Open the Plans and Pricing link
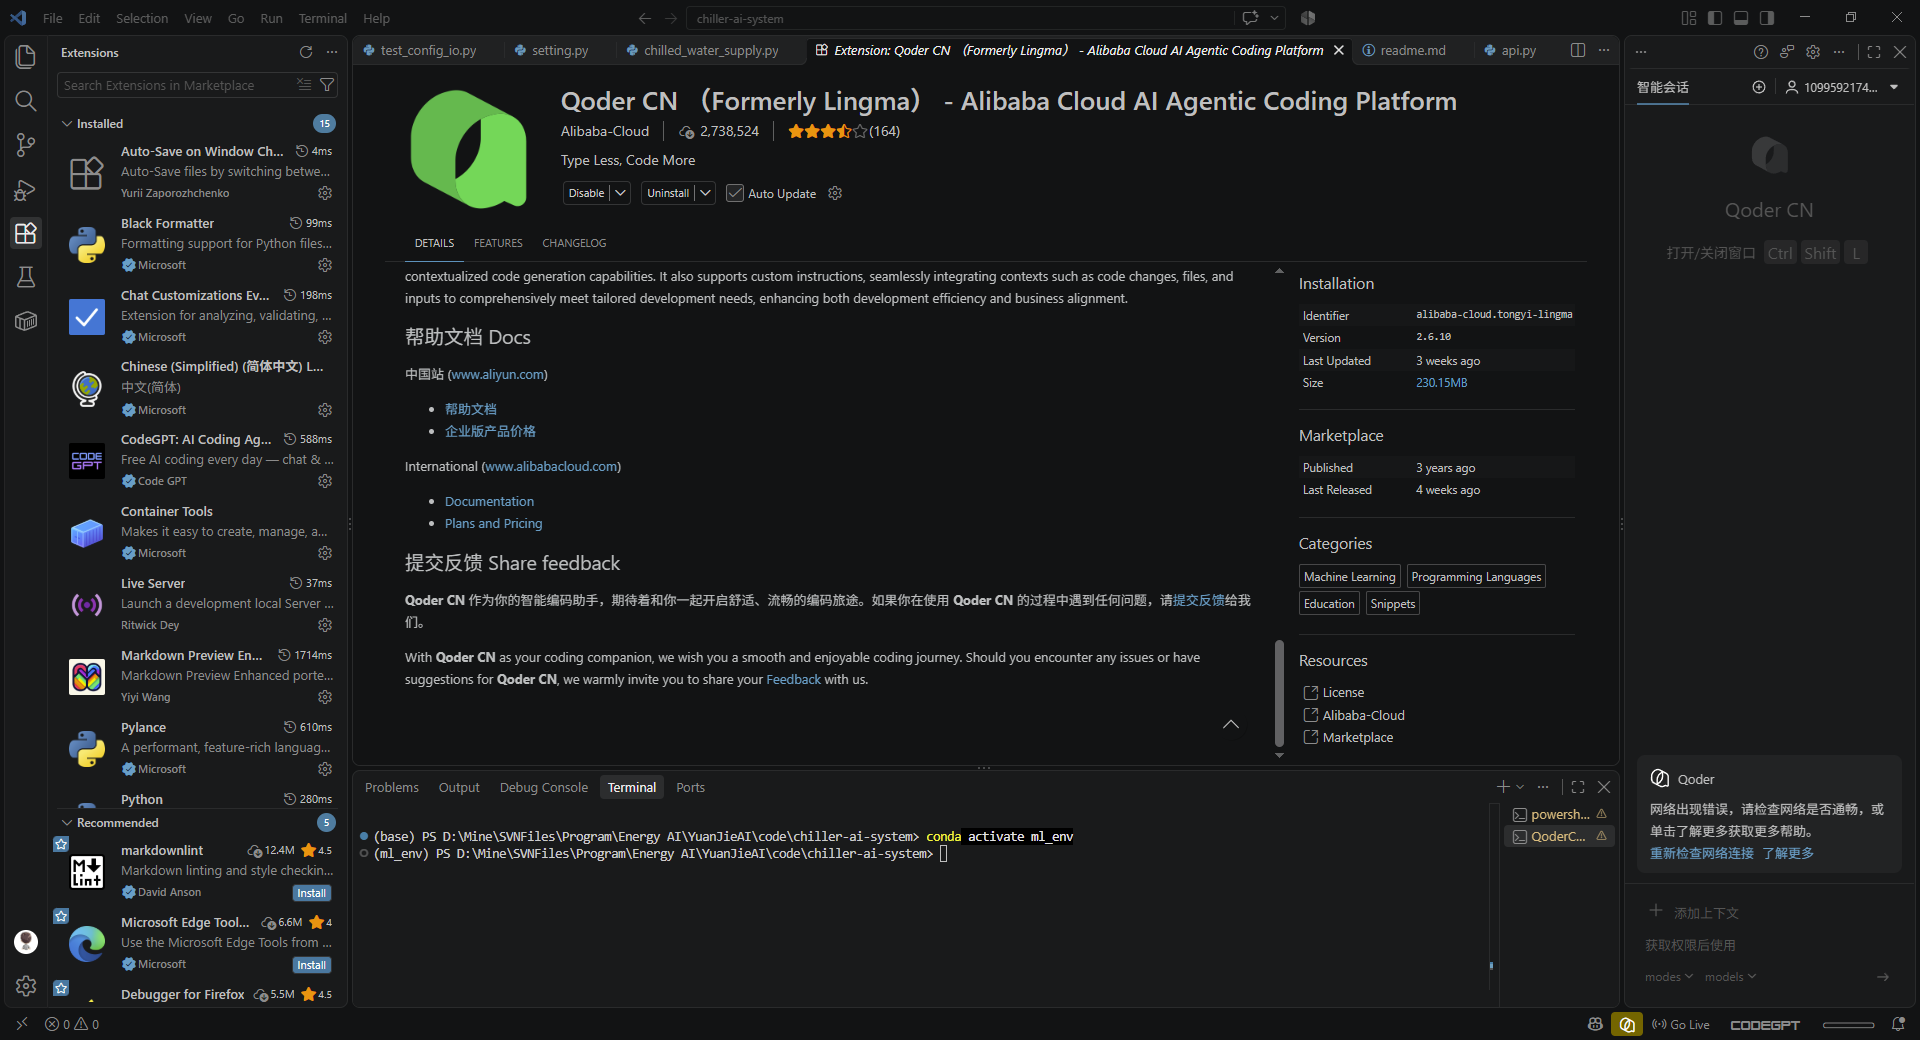1920x1040 pixels. [x=493, y=523]
